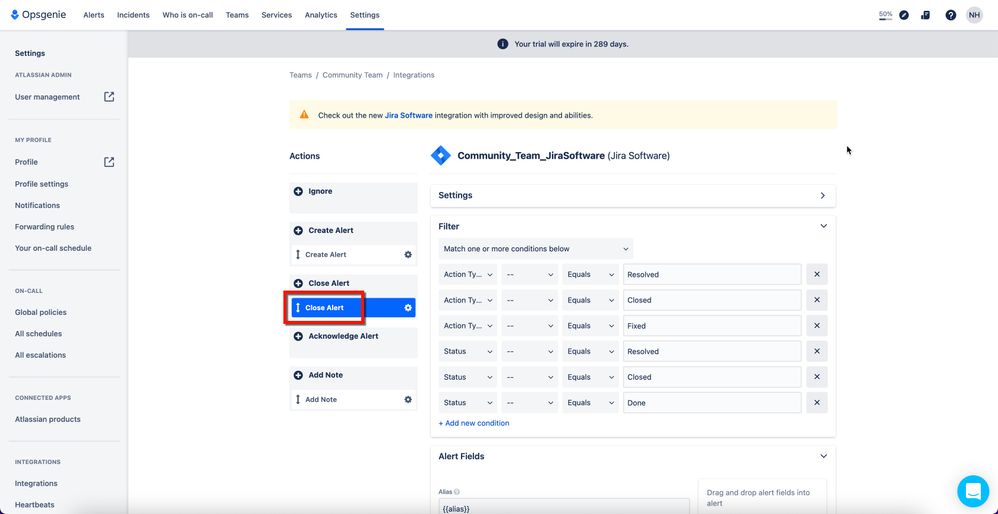Open the compass quick-start icon in header
The width and height of the screenshot is (998, 514).
[x=904, y=15]
